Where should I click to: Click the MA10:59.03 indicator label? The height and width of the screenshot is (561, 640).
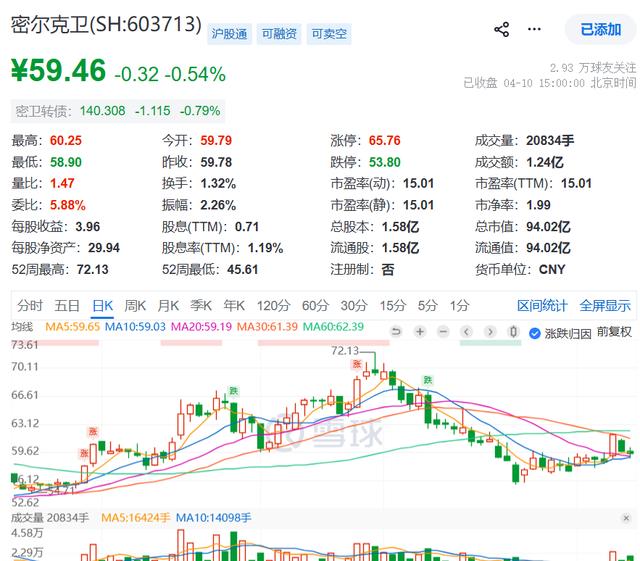(135, 327)
